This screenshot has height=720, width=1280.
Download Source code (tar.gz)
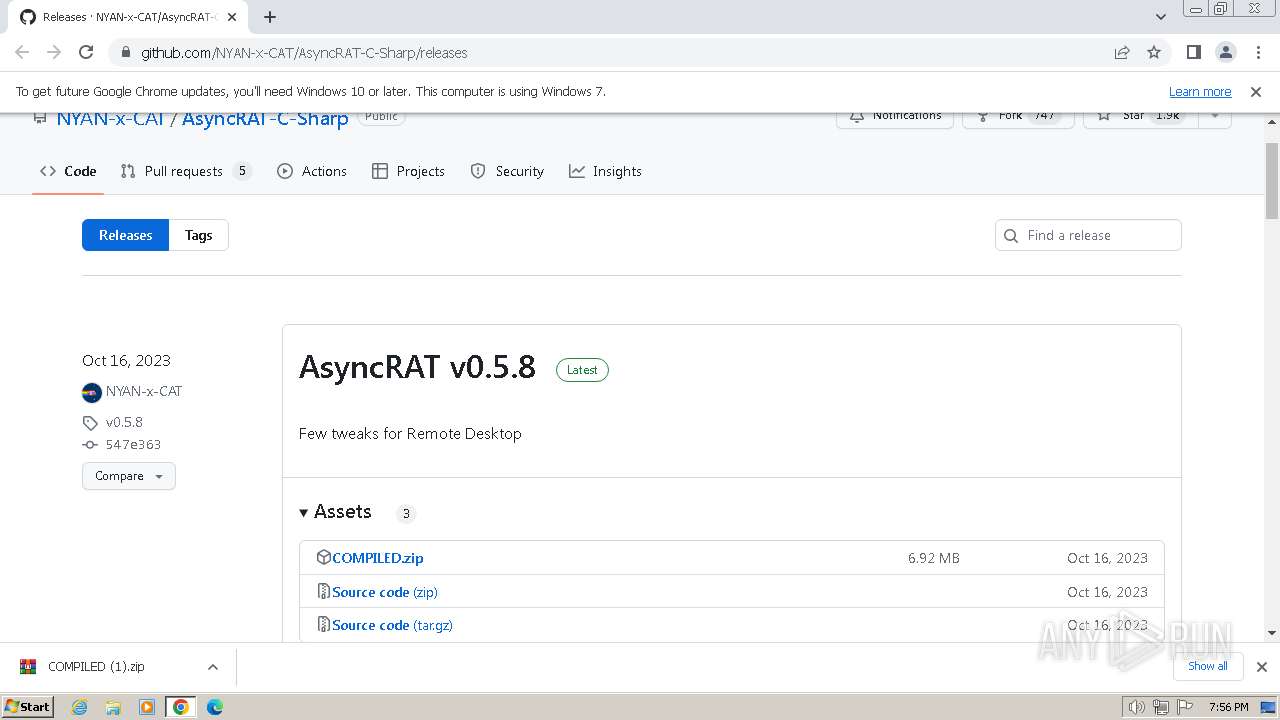click(392, 625)
